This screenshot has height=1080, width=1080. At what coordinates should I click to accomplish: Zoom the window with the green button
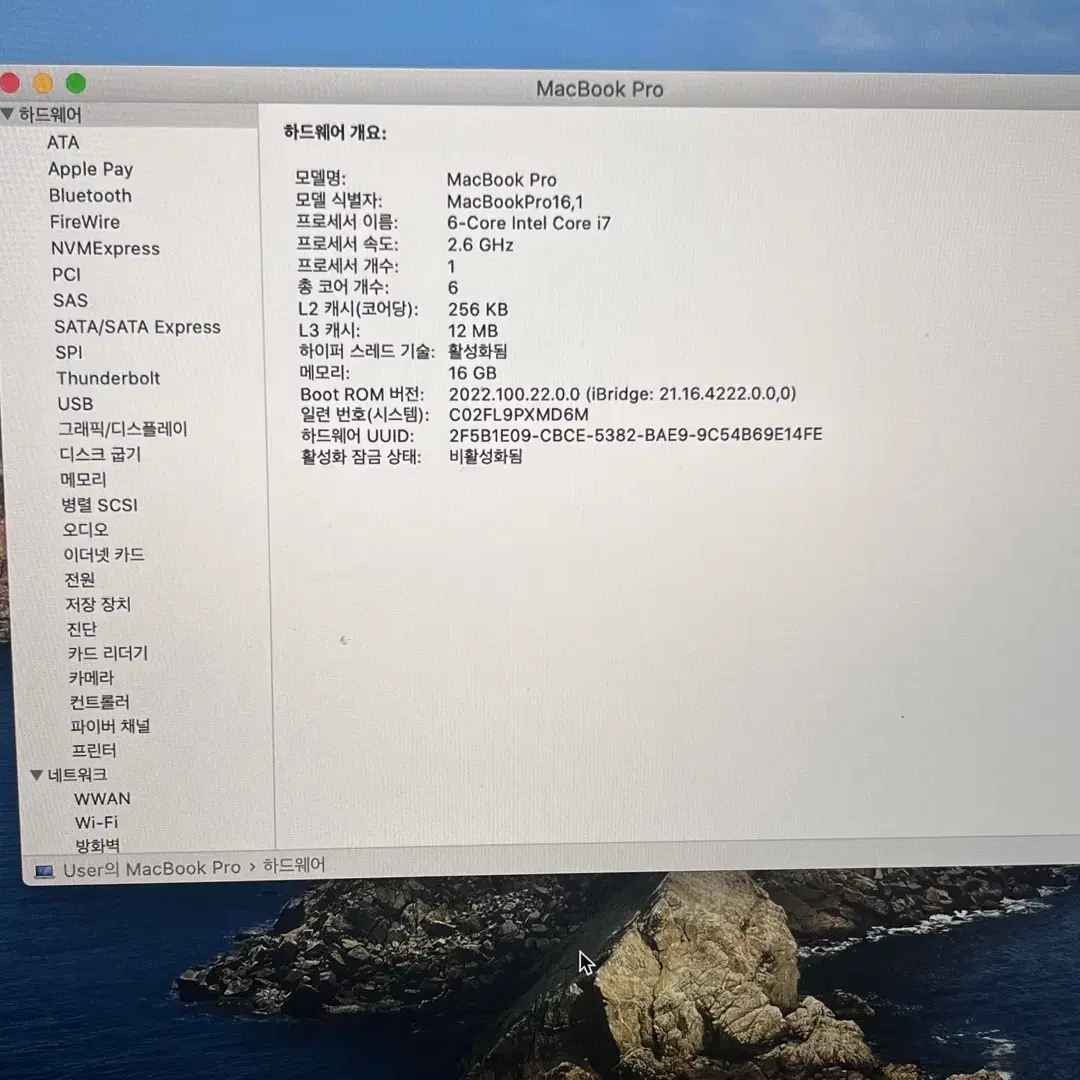coord(76,83)
